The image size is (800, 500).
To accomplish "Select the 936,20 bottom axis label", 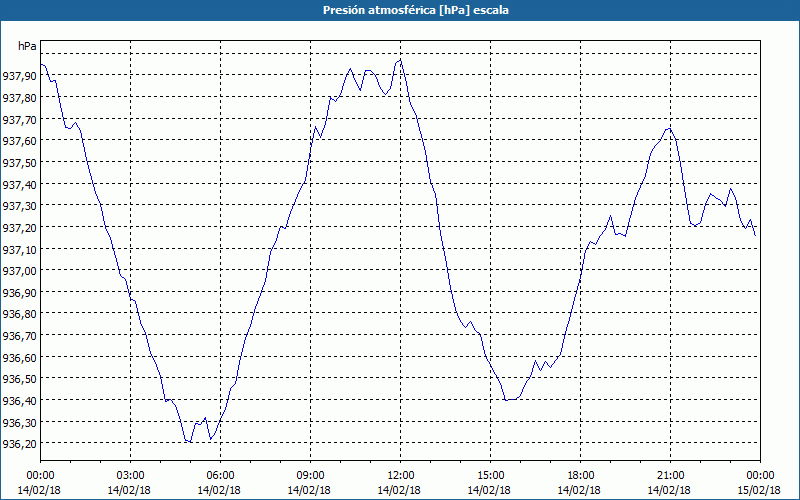I will [x=19, y=443].
